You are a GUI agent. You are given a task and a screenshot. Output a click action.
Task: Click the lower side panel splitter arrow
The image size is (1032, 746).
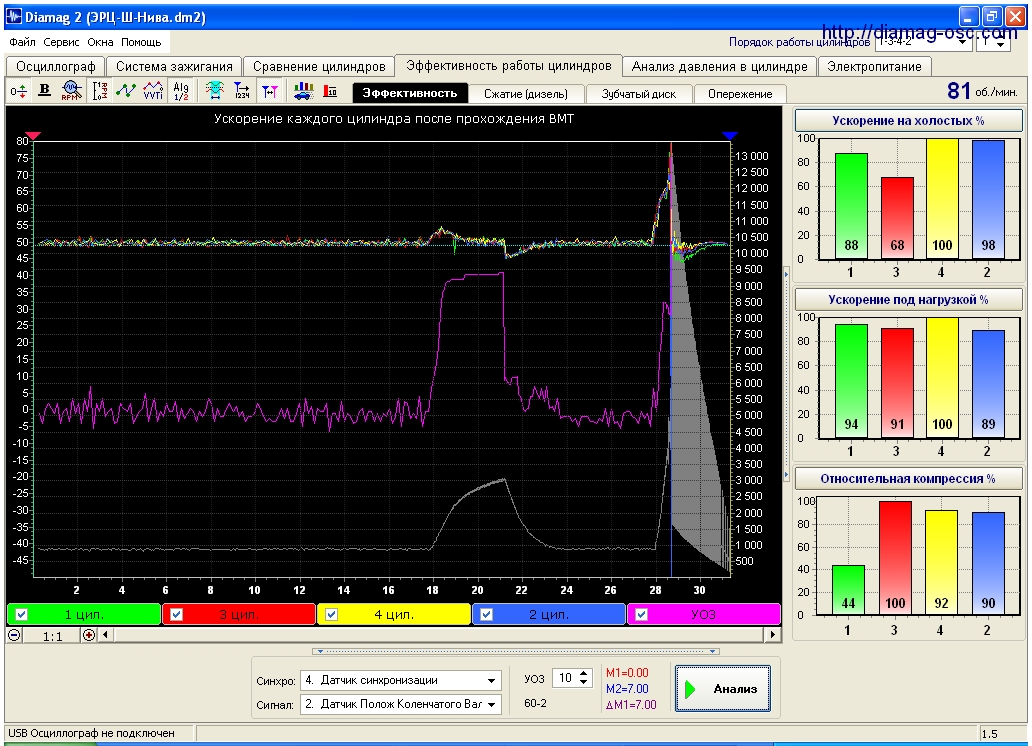787,474
